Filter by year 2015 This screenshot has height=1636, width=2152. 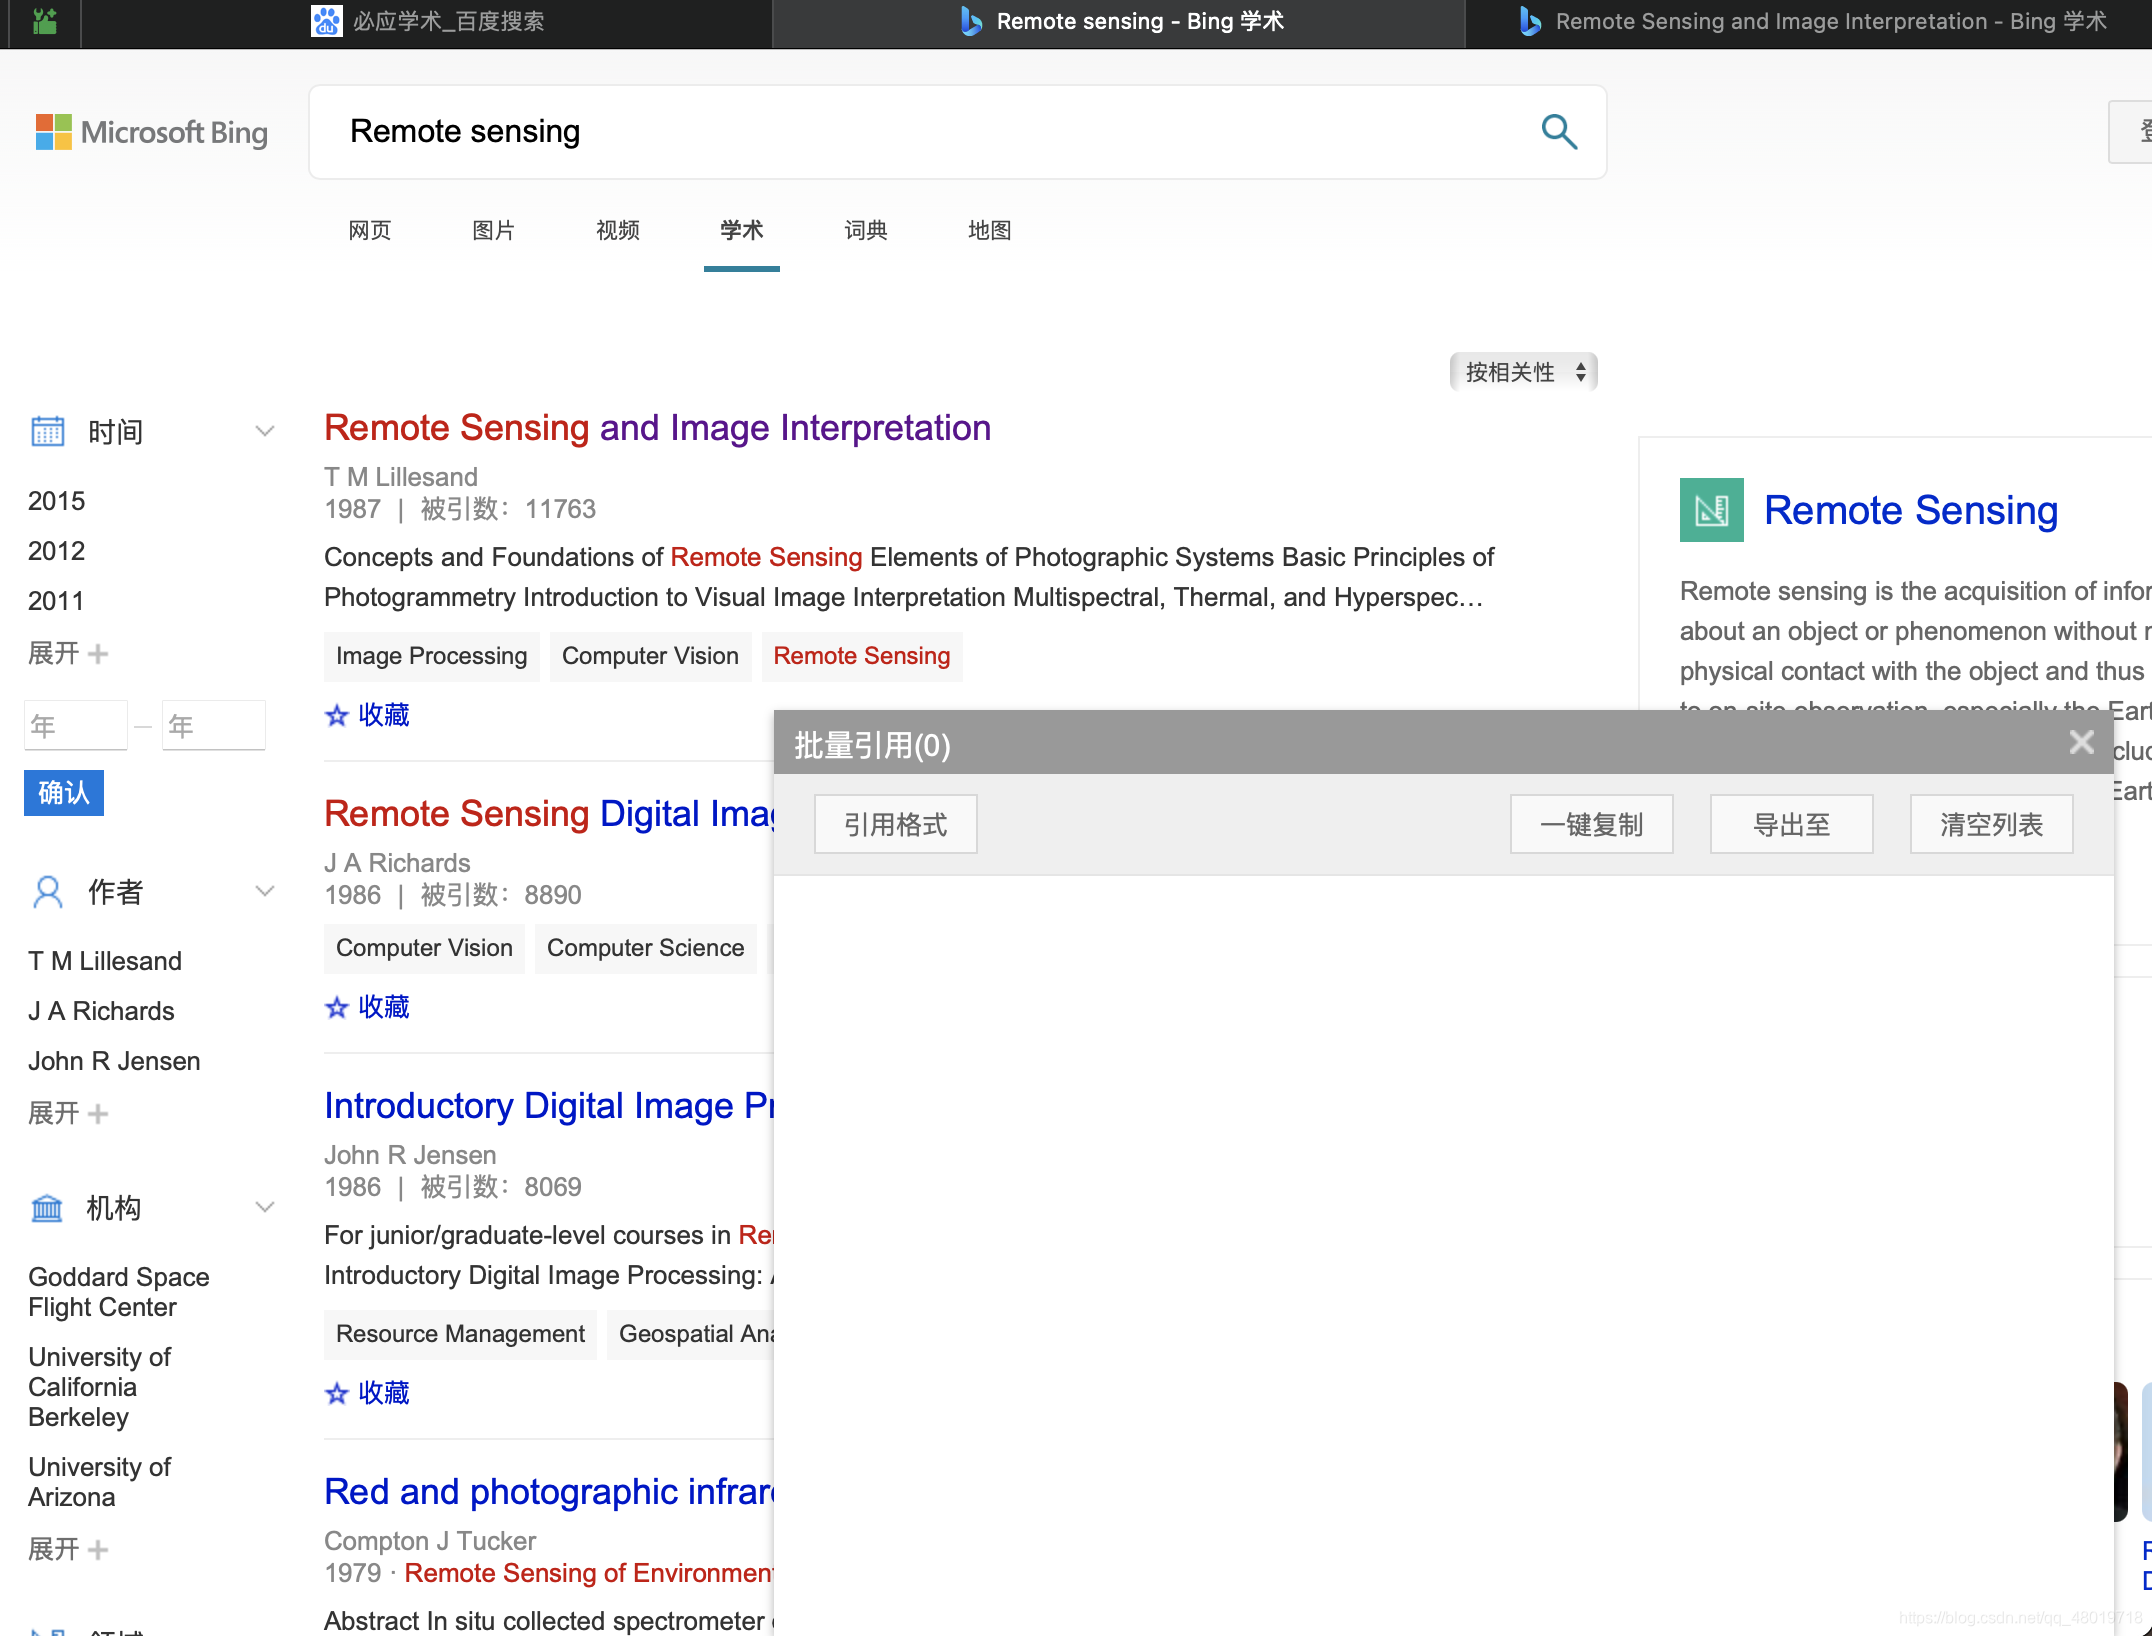click(x=57, y=501)
